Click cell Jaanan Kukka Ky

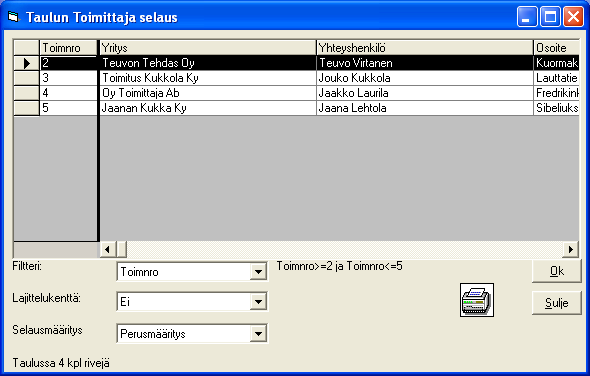pos(208,108)
